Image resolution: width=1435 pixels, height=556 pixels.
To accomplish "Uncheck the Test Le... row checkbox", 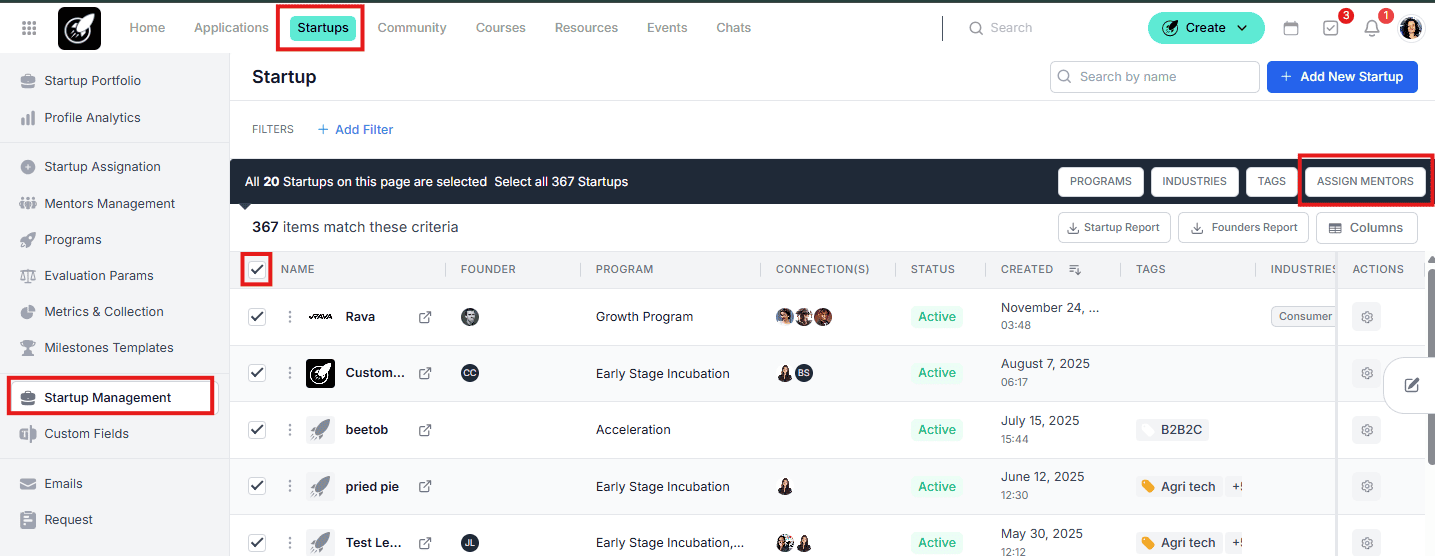I will point(257,543).
